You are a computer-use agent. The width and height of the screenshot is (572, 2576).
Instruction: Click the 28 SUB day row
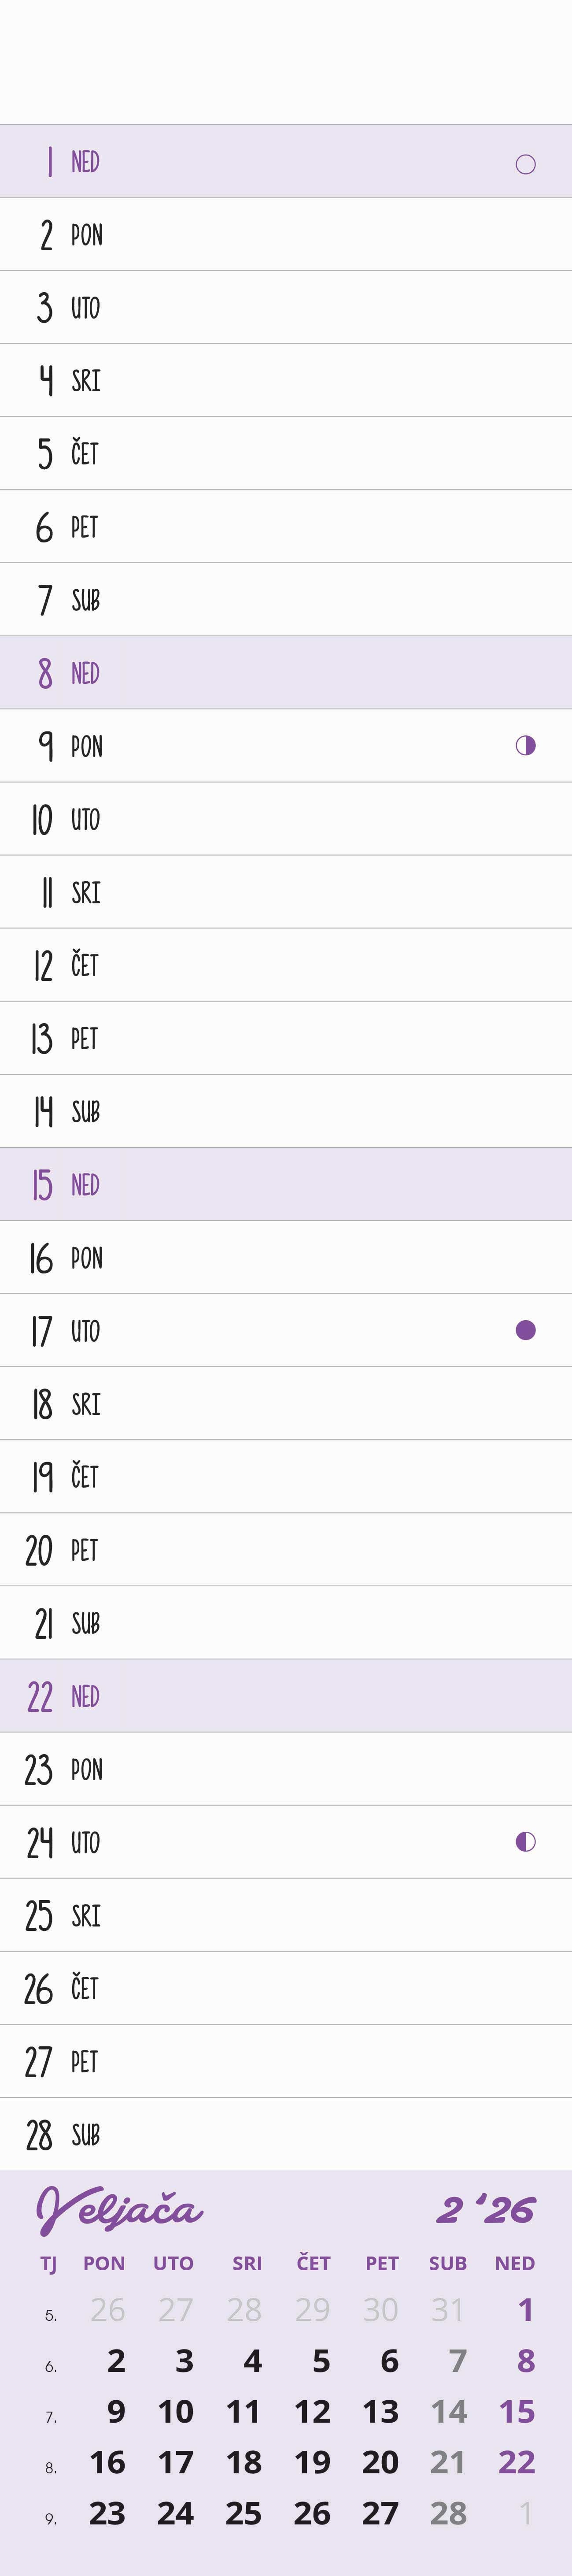[286, 2135]
